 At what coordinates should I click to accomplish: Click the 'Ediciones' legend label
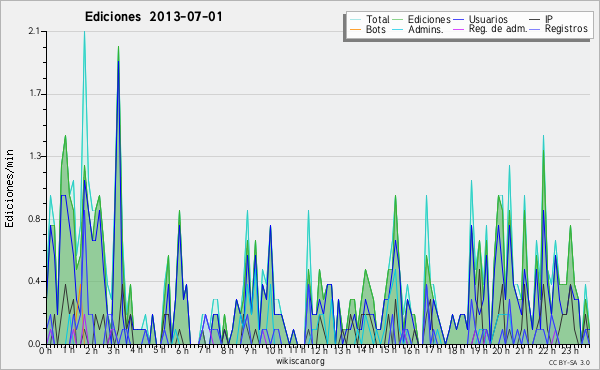(x=429, y=19)
